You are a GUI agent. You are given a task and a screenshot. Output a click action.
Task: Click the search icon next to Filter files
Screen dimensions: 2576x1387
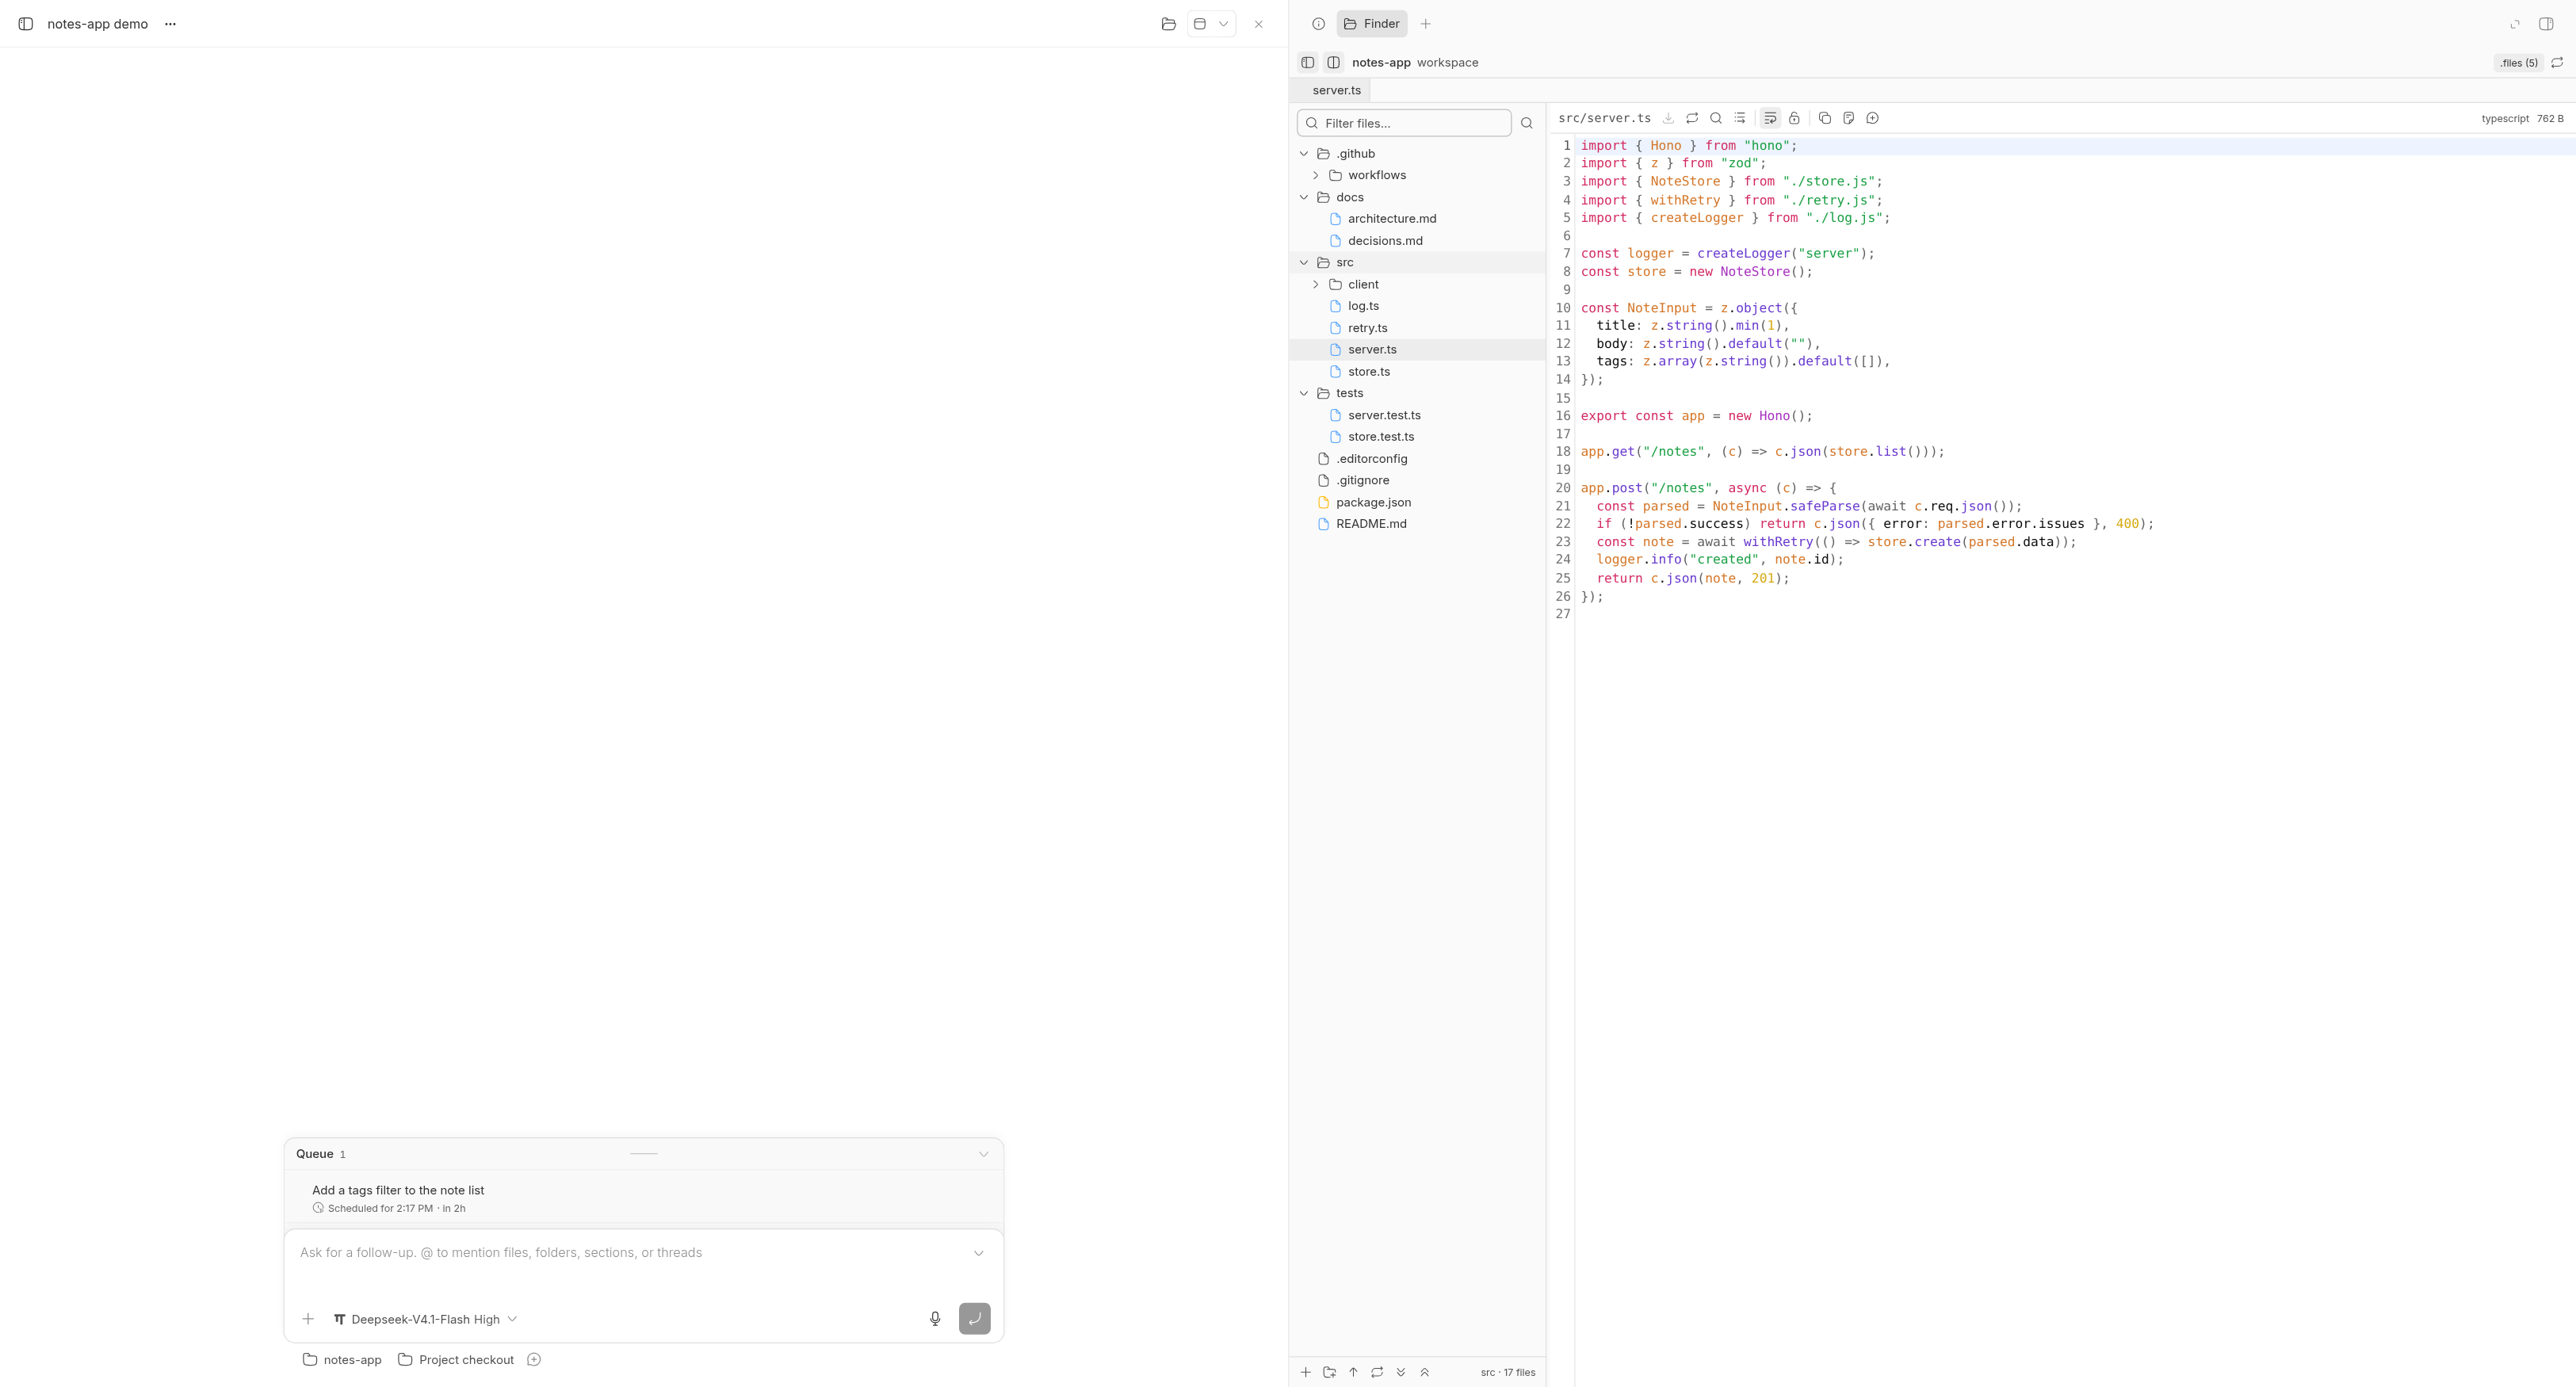(x=1527, y=123)
